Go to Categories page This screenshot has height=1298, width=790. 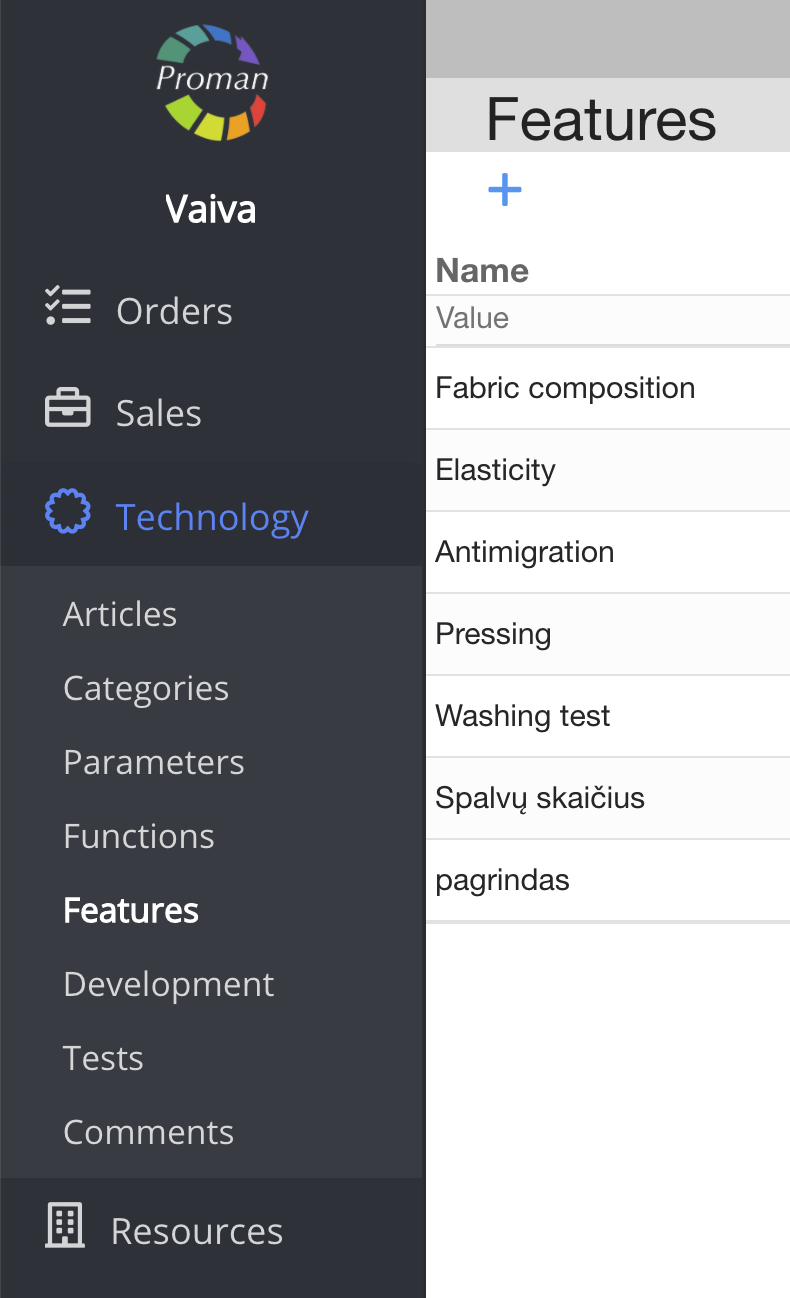(146, 688)
